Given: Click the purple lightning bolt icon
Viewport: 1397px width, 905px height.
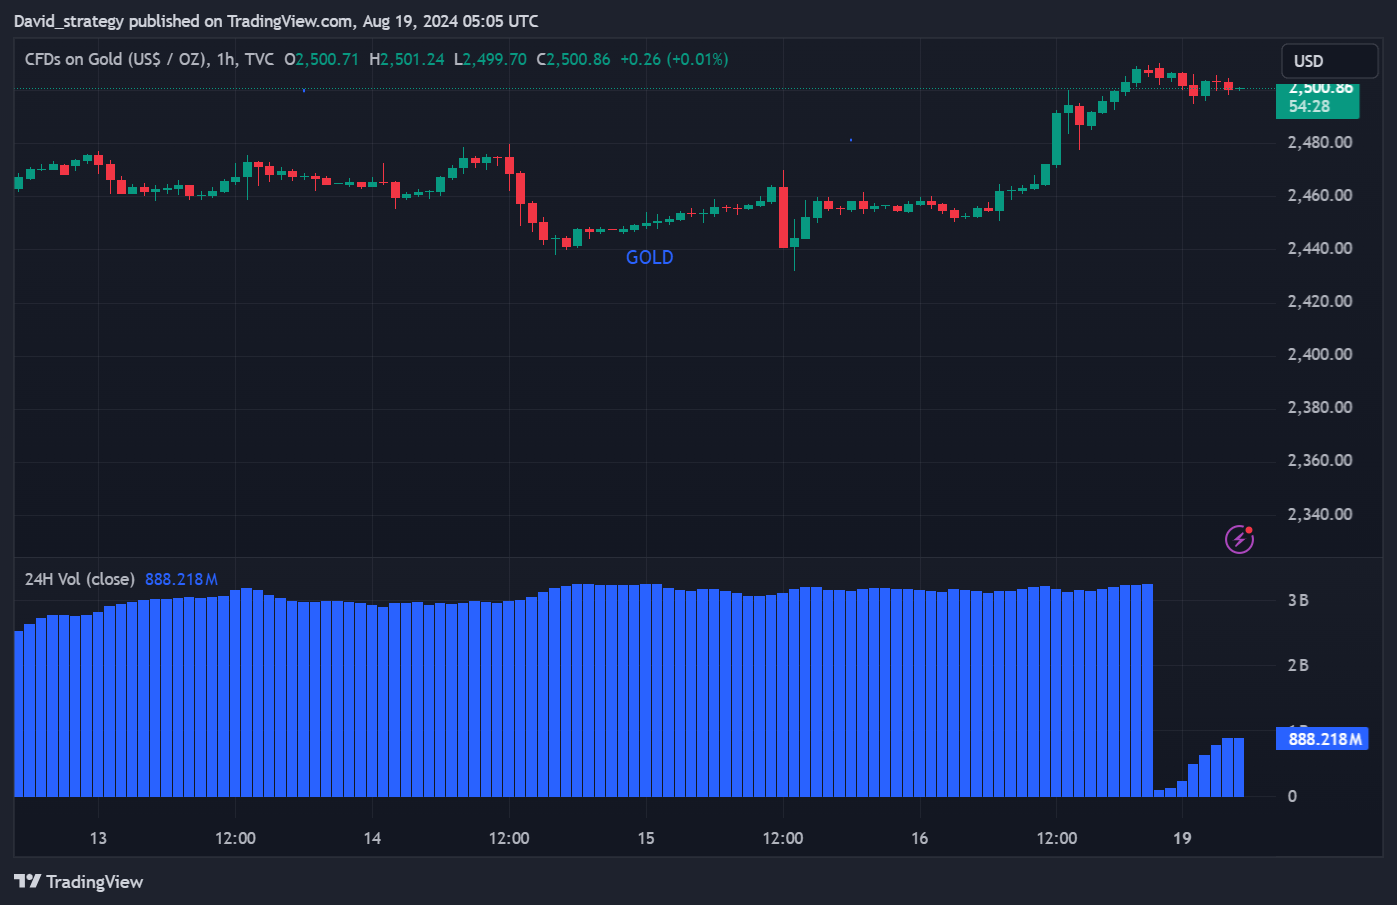Looking at the screenshot, I should 1240,540.
